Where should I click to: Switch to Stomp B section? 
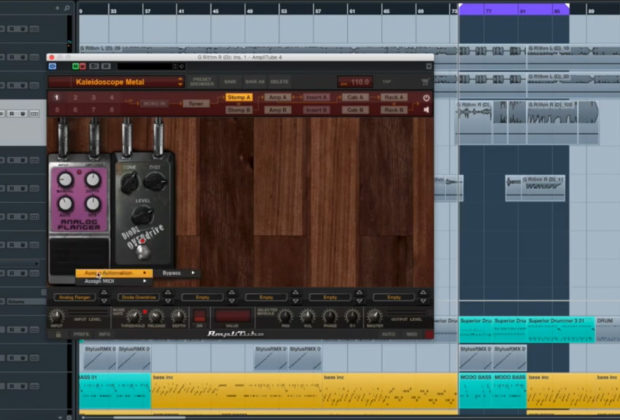[239, 110]
